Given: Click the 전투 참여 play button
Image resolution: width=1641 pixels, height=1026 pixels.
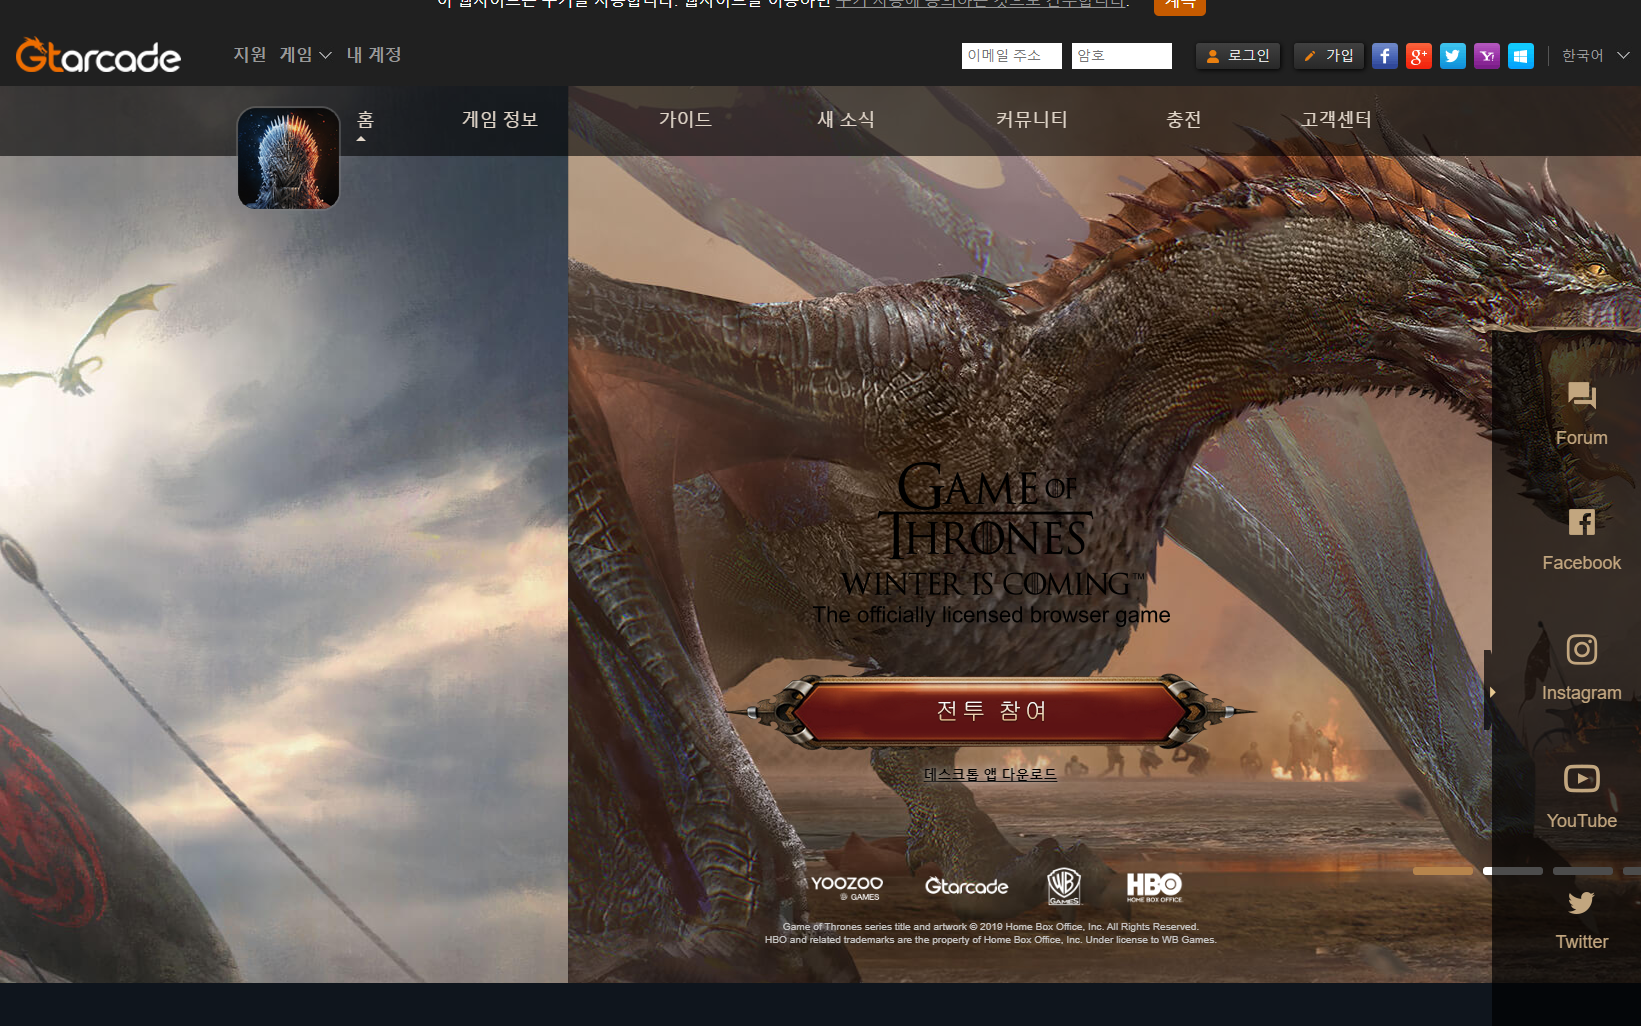Looking at the screenshot, I should (x=991, y=711).
